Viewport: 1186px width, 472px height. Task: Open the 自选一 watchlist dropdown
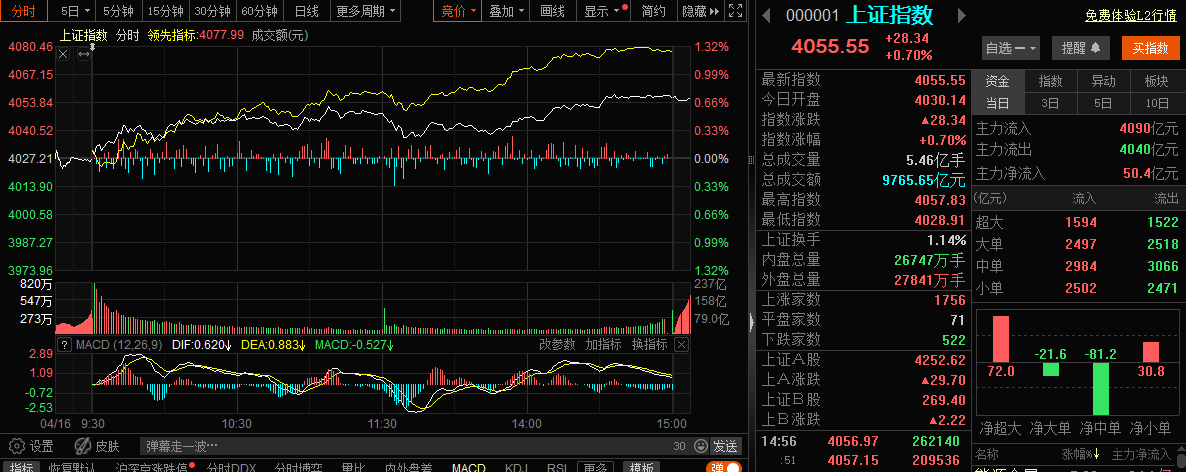[1011, 48]
